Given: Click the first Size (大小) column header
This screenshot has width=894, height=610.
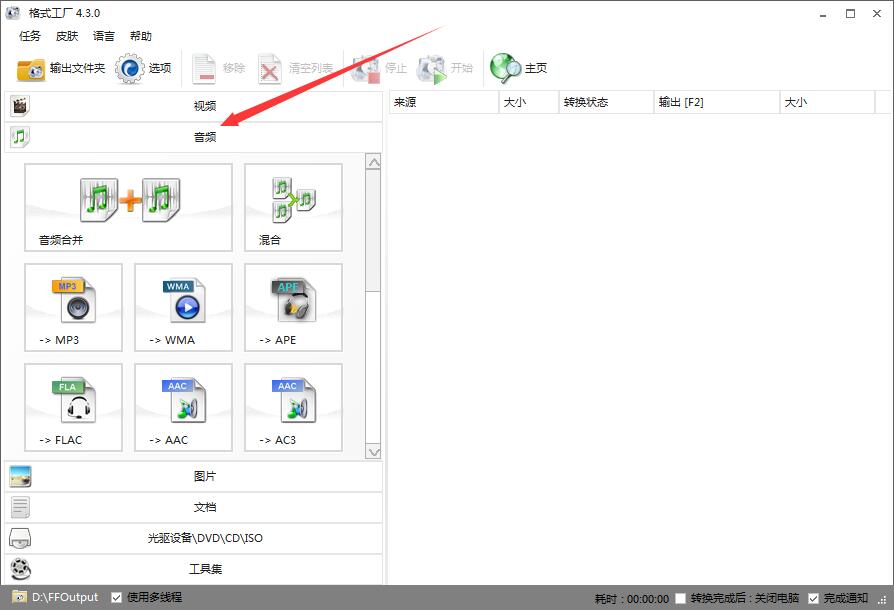Looking at the screenshot, I should point(529,102).
